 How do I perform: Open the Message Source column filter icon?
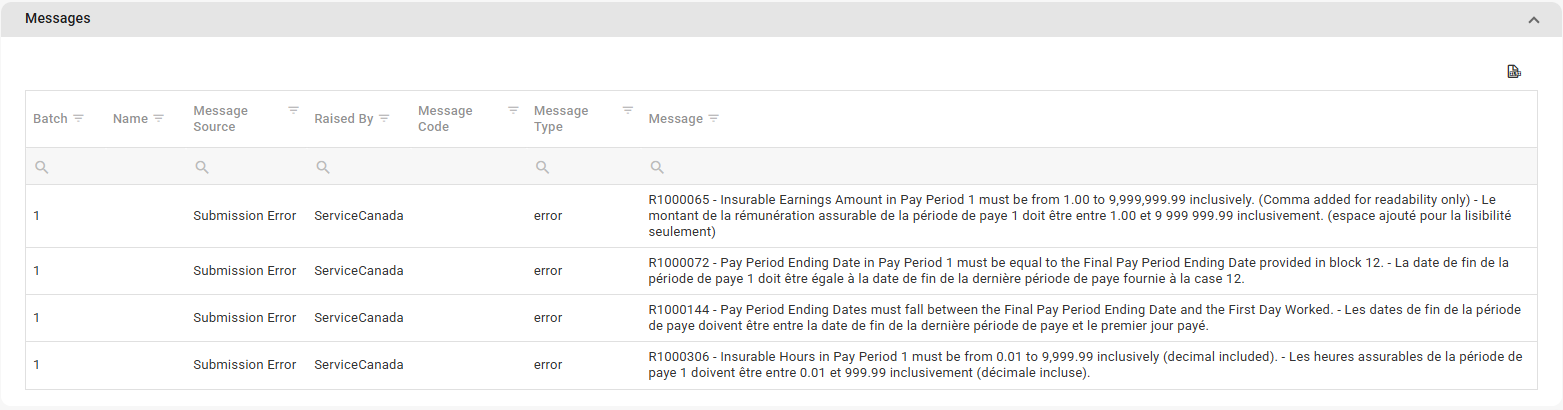(293, 110)
